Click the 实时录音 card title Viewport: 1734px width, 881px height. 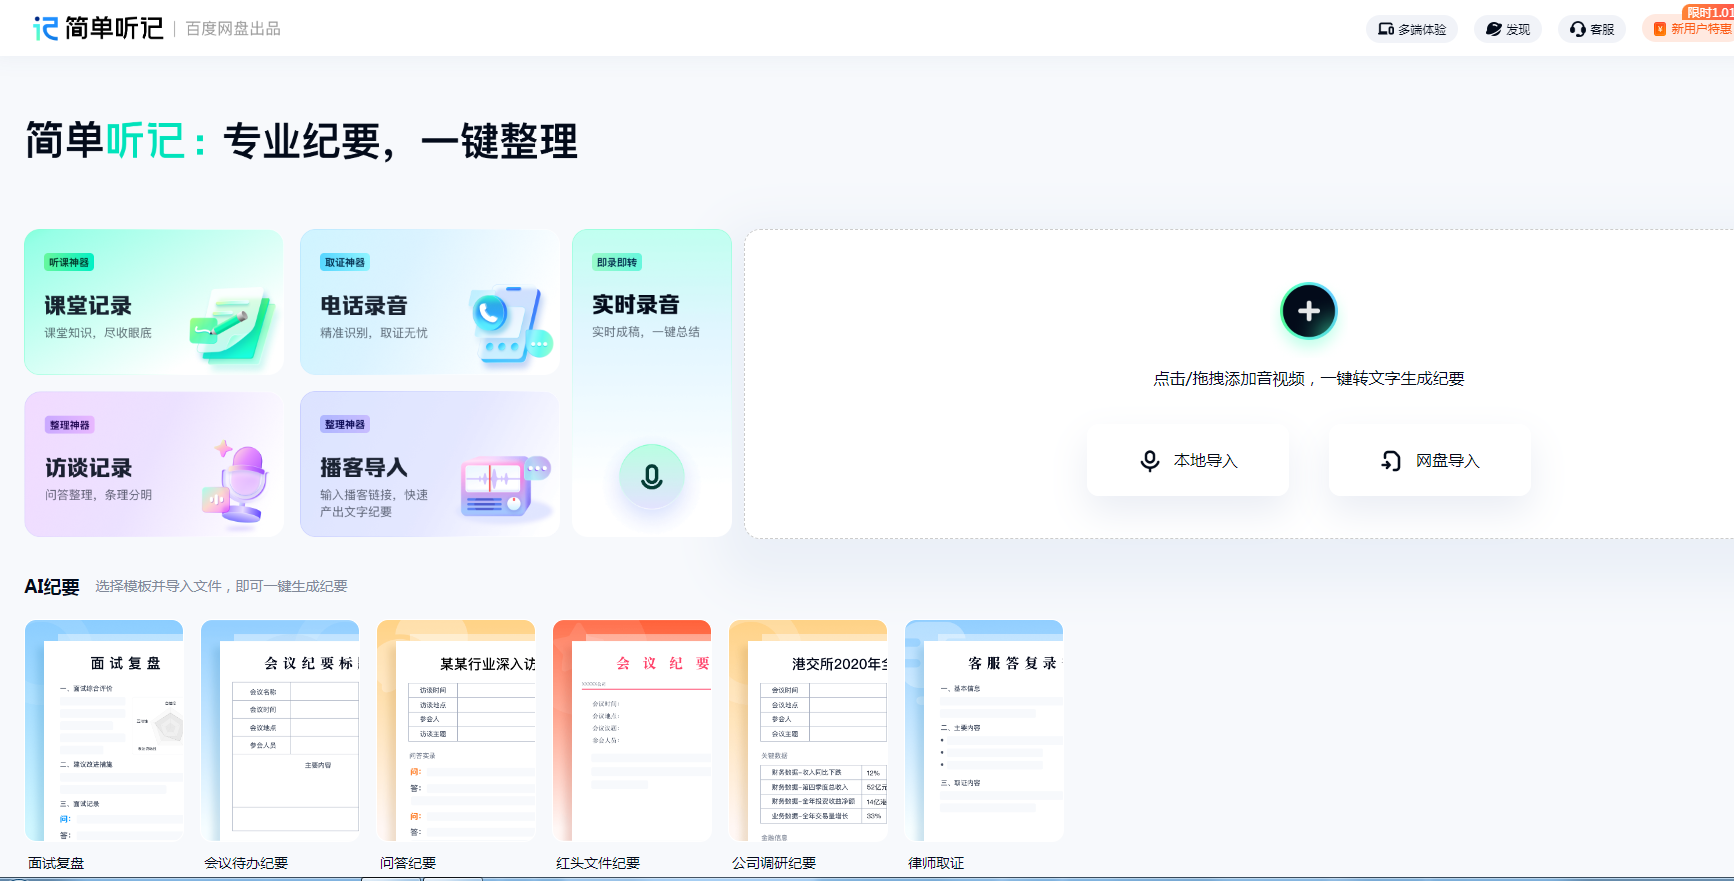point(636,305)
